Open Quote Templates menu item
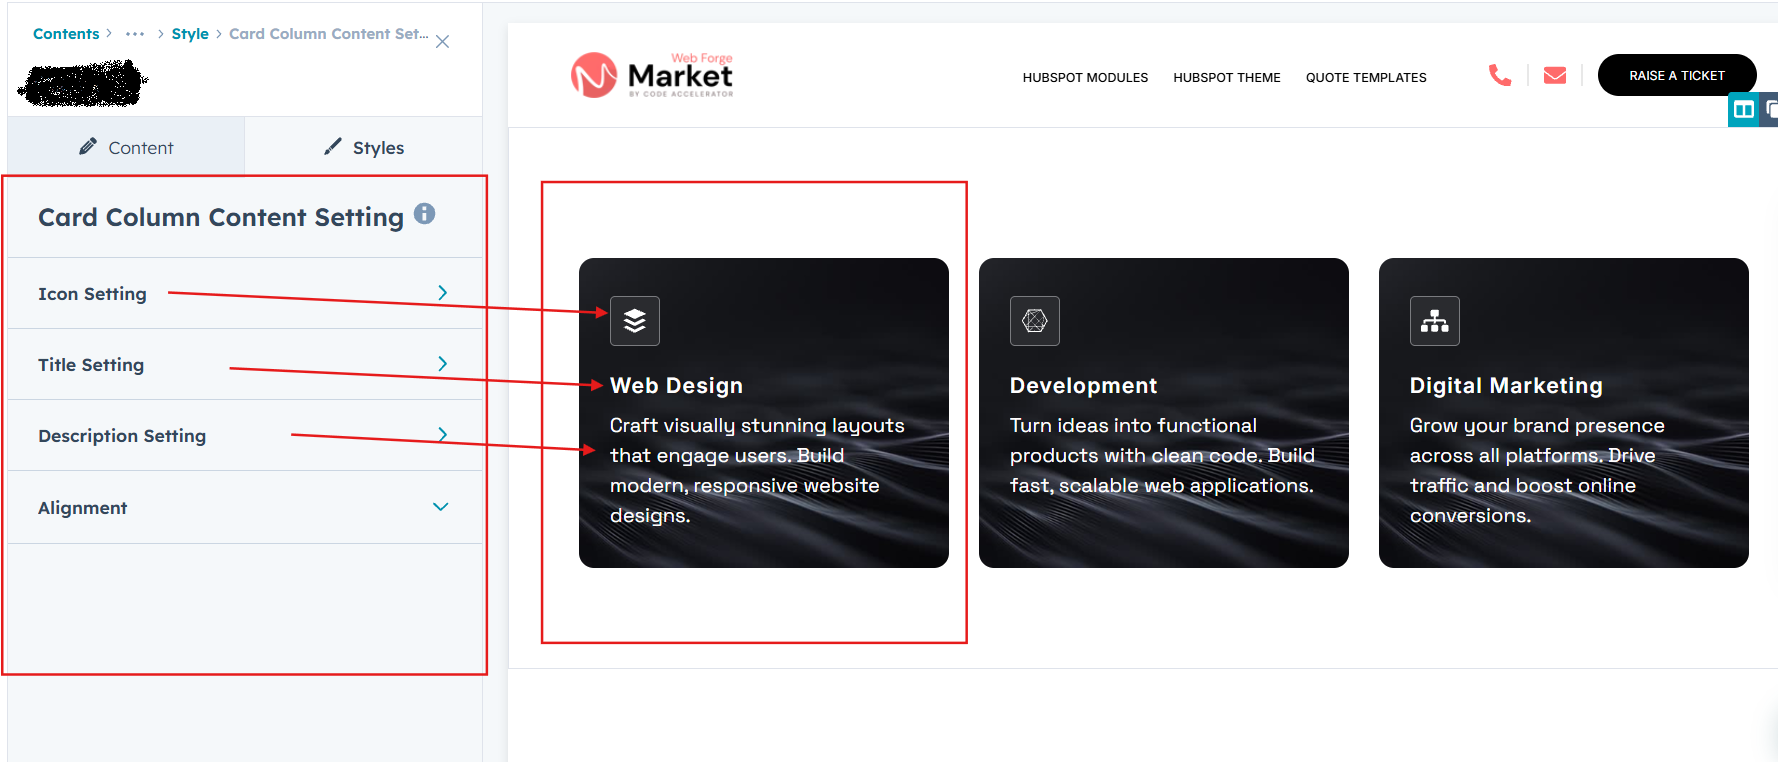This screenshot has width=1778, height=762. click(1365, 77)
